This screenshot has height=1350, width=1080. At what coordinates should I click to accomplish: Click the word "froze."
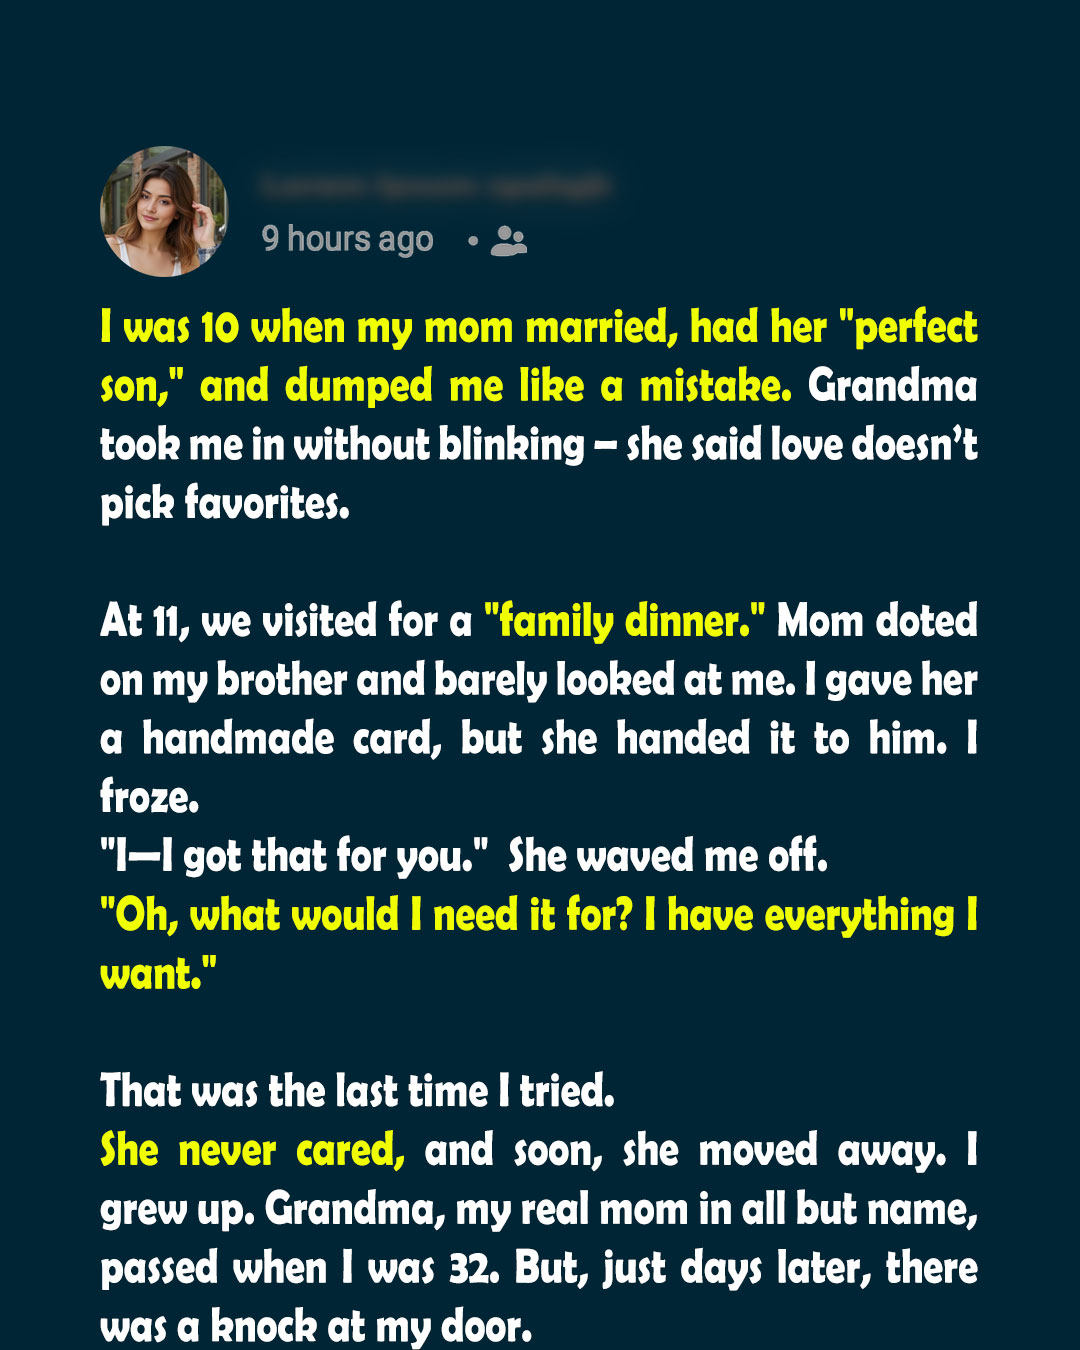pos(150,797)
